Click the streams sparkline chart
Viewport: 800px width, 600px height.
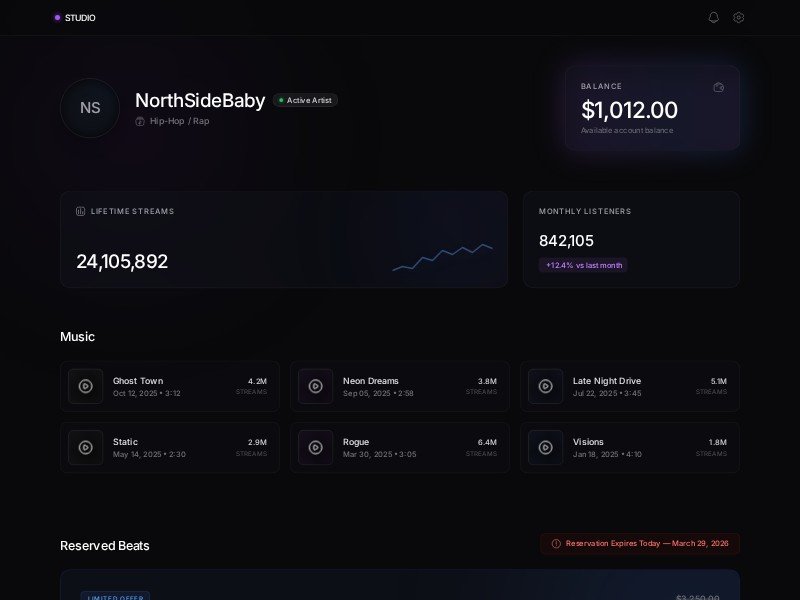pos(445,258)
